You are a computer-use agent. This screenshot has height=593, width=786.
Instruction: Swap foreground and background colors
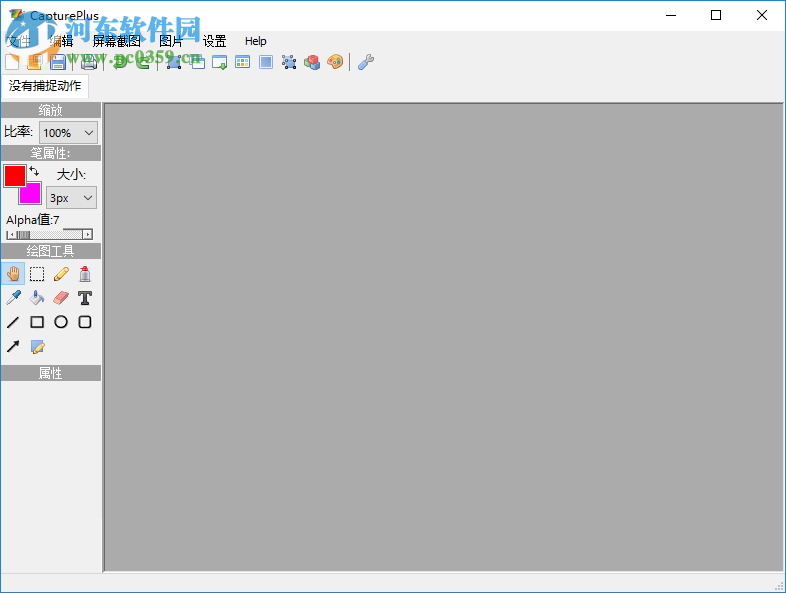pos(34,171)
